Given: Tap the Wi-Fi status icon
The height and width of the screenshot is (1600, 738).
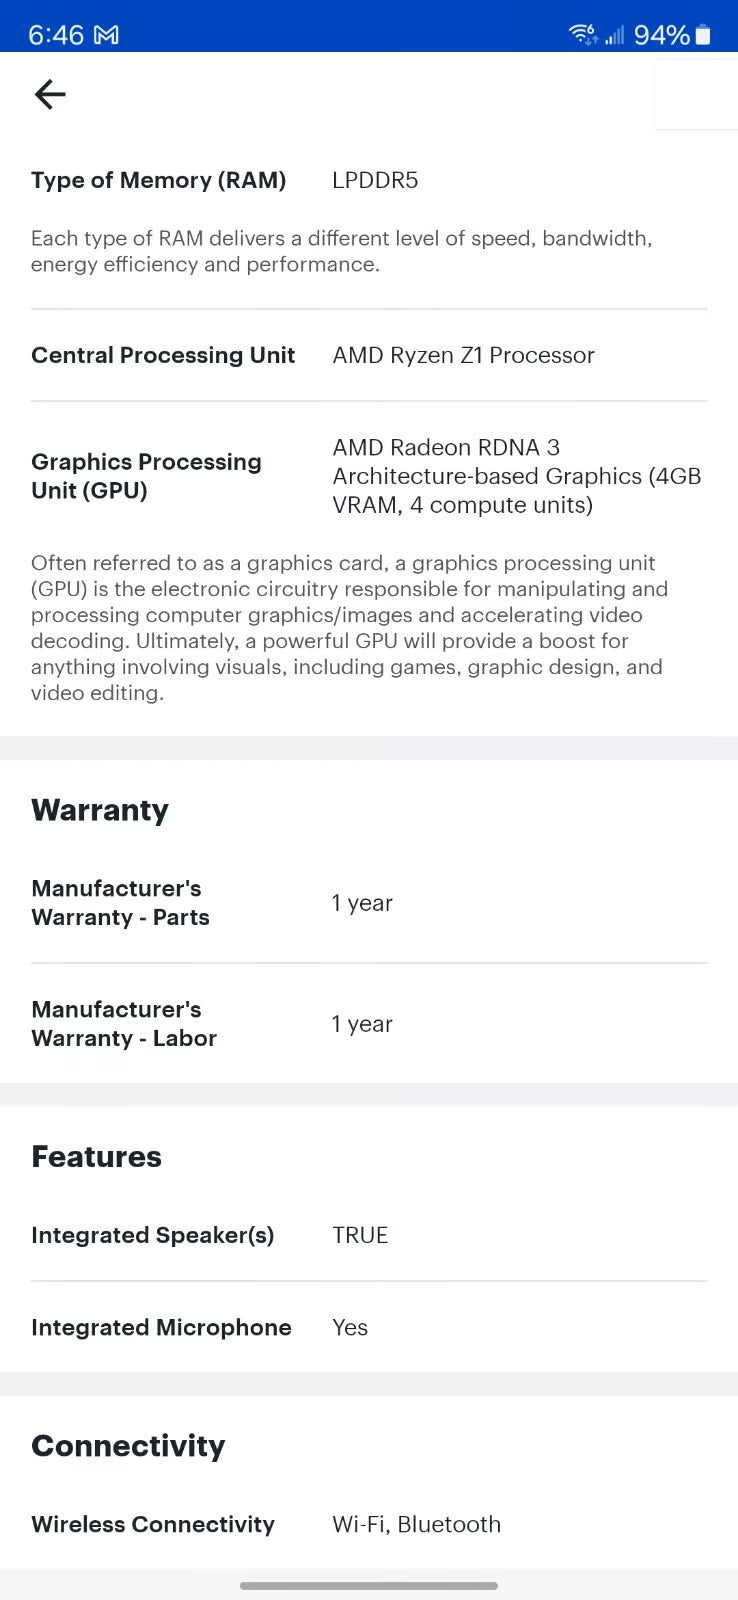Looking at the screenshot, I should (582, 35).
